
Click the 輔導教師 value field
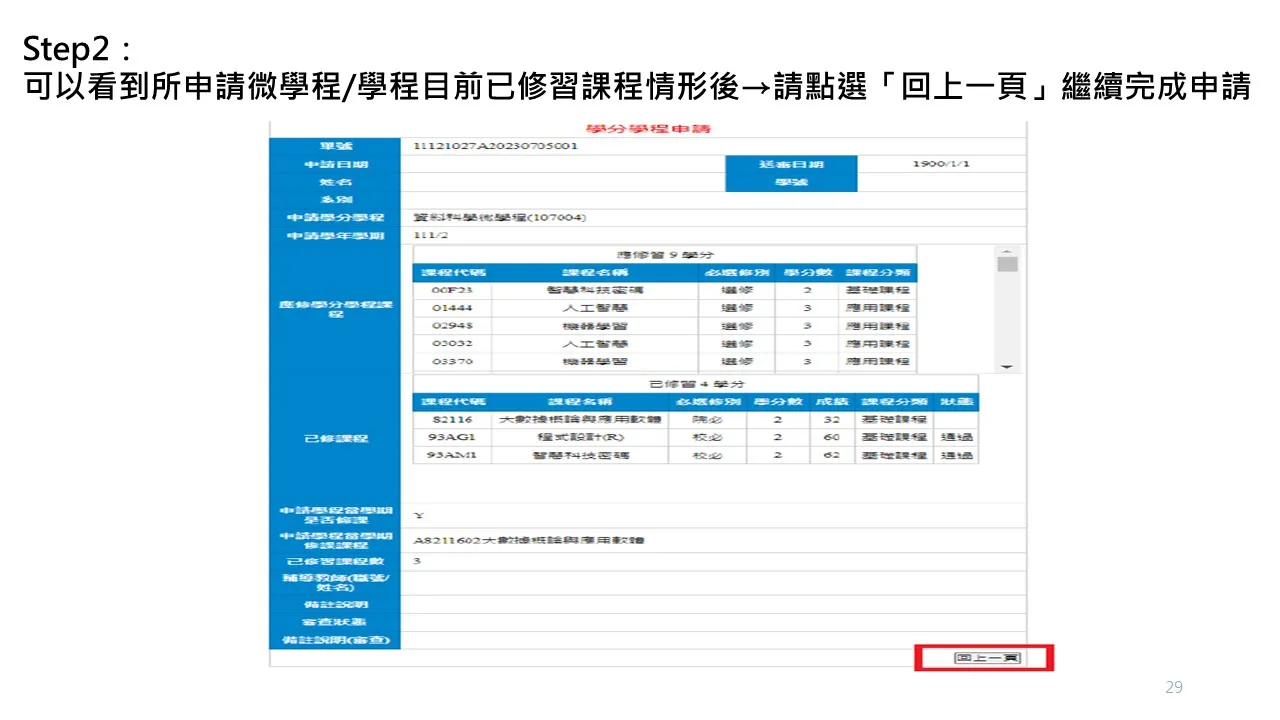712,583
